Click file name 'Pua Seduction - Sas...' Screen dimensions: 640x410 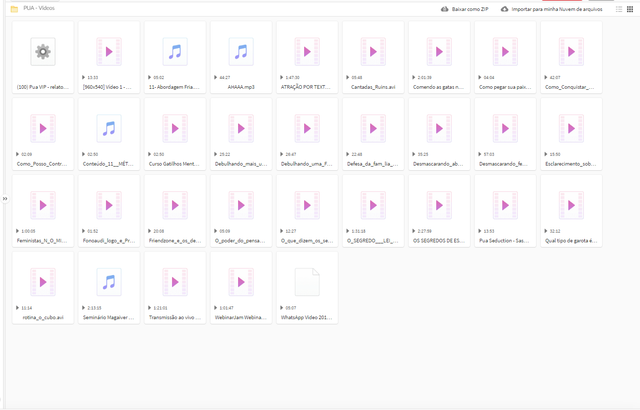(x=504, y=241)
